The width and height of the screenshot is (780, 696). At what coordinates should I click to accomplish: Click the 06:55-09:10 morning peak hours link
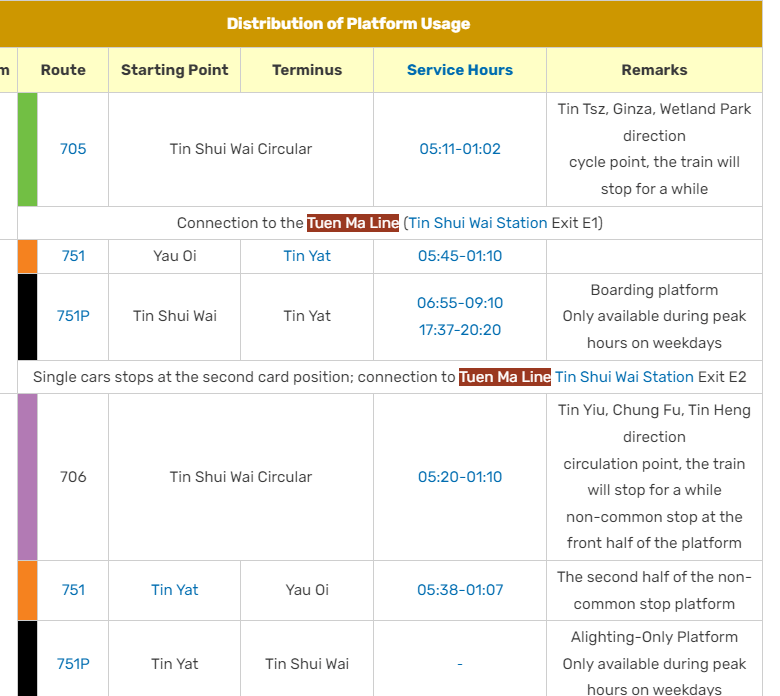click(x=459, y=303)
